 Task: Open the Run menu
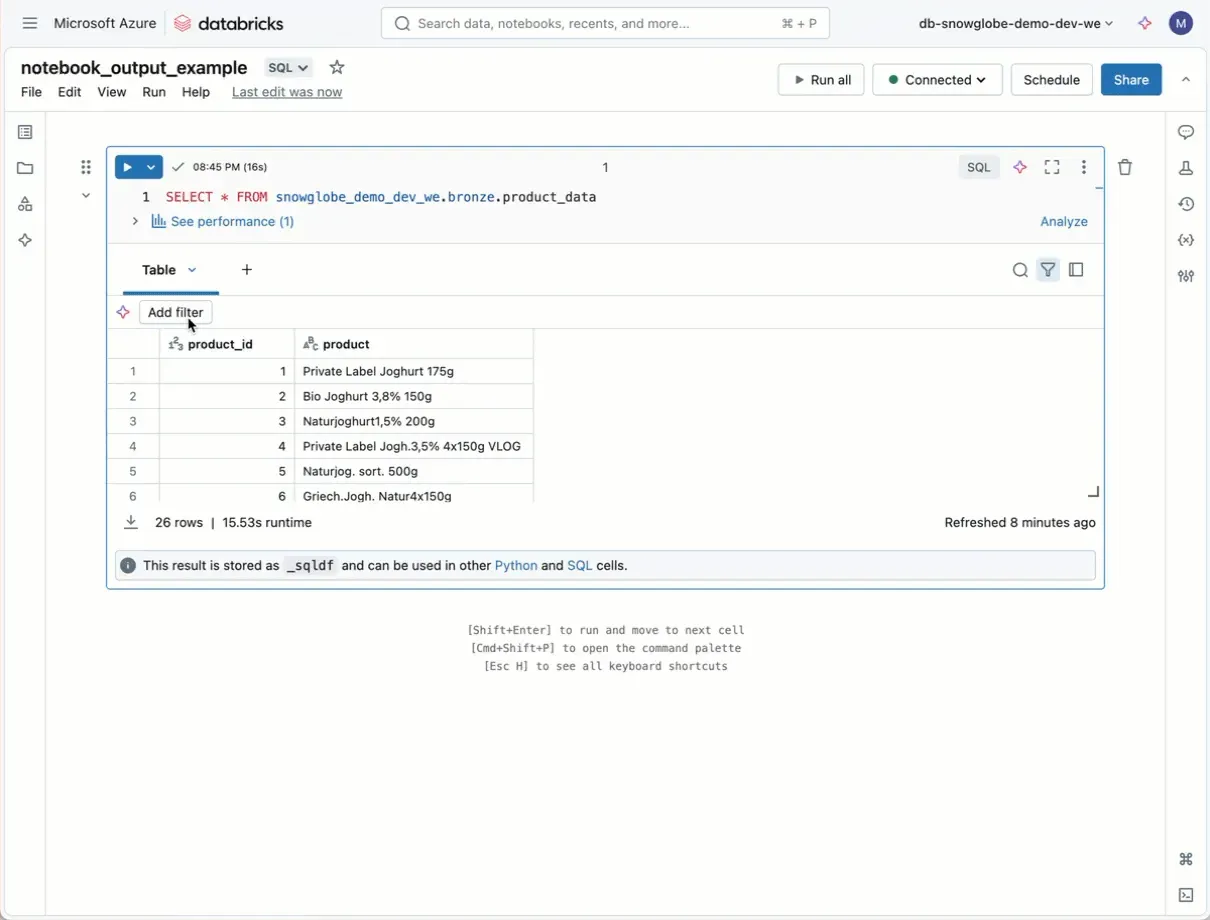(x=154, y=92)
